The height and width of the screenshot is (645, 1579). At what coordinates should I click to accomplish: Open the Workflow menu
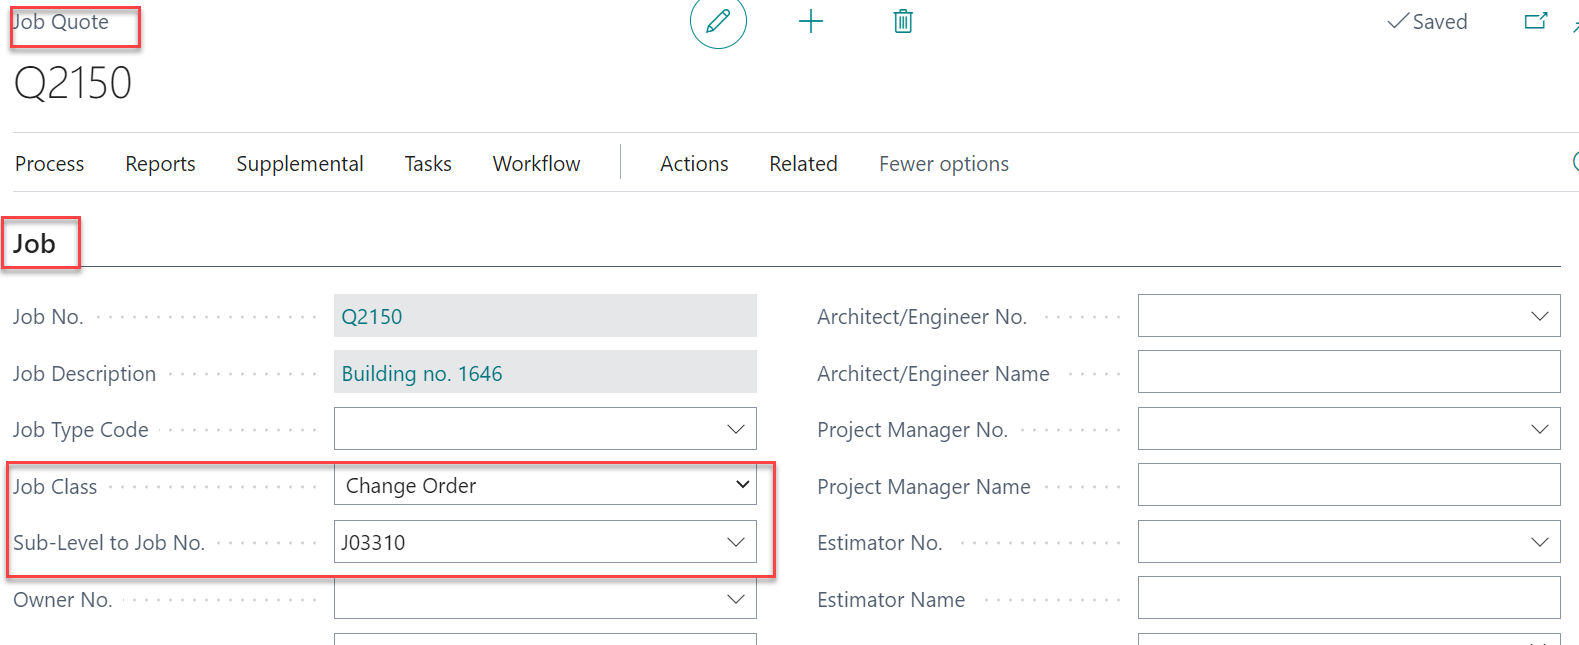coord(536,164)
